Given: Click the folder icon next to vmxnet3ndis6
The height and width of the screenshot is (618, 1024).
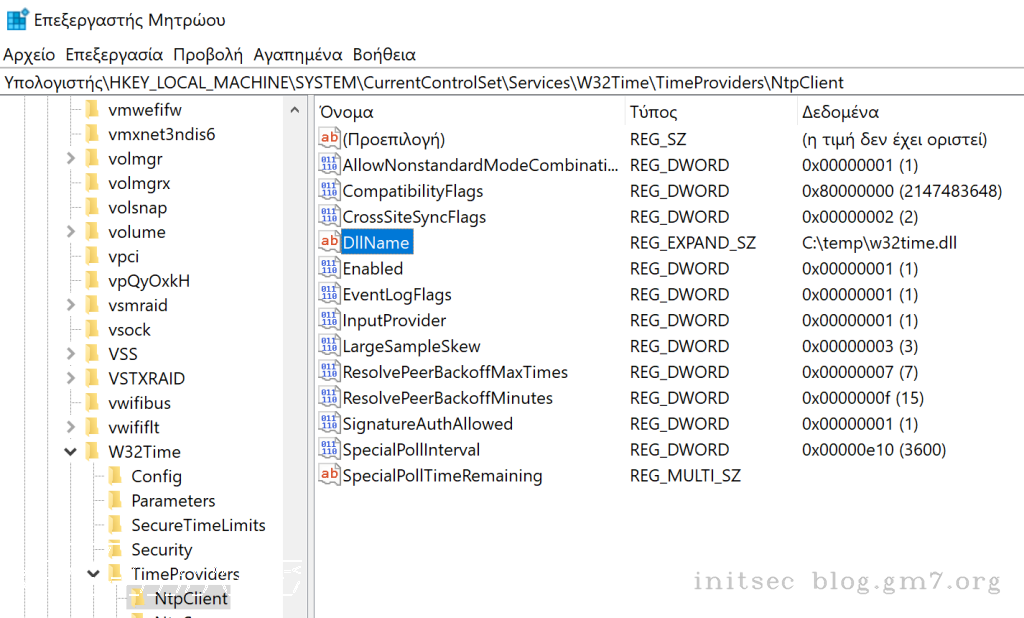Looking at the screenshot, I should point(93,134).
